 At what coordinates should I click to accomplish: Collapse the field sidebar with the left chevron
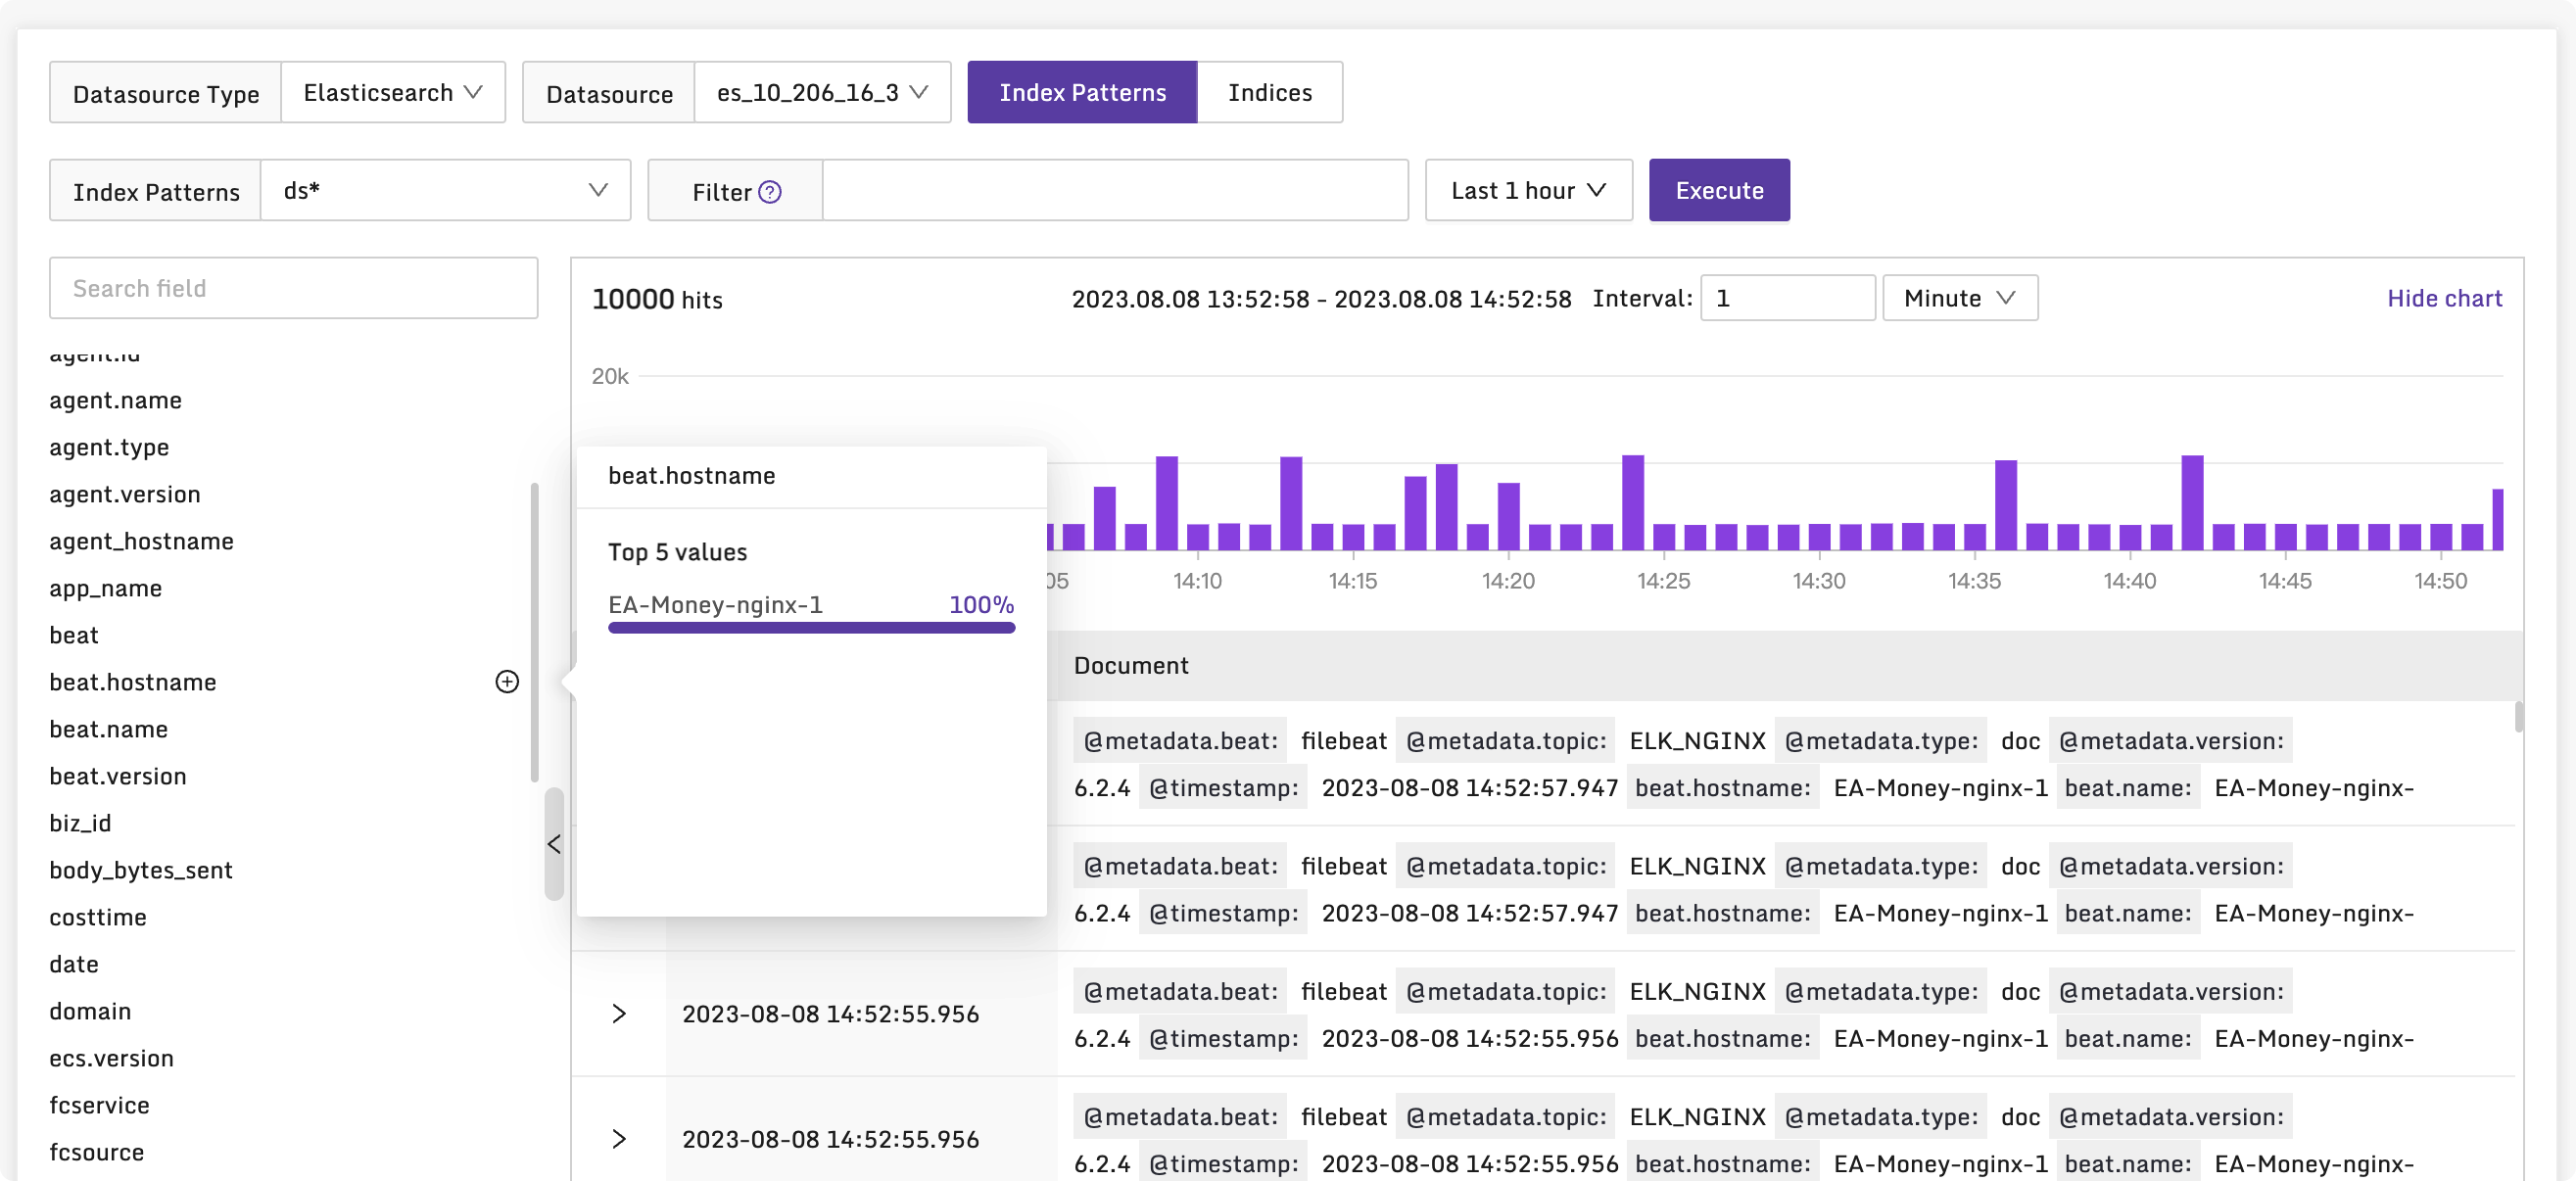554,844
